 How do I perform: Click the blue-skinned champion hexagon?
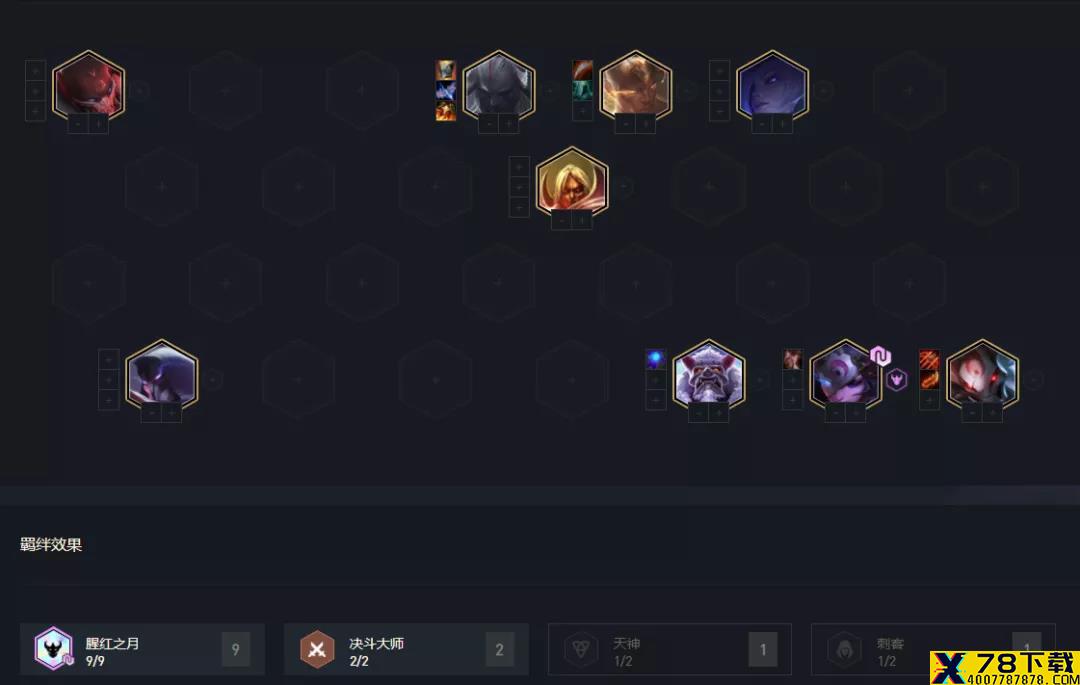(772, 87)
